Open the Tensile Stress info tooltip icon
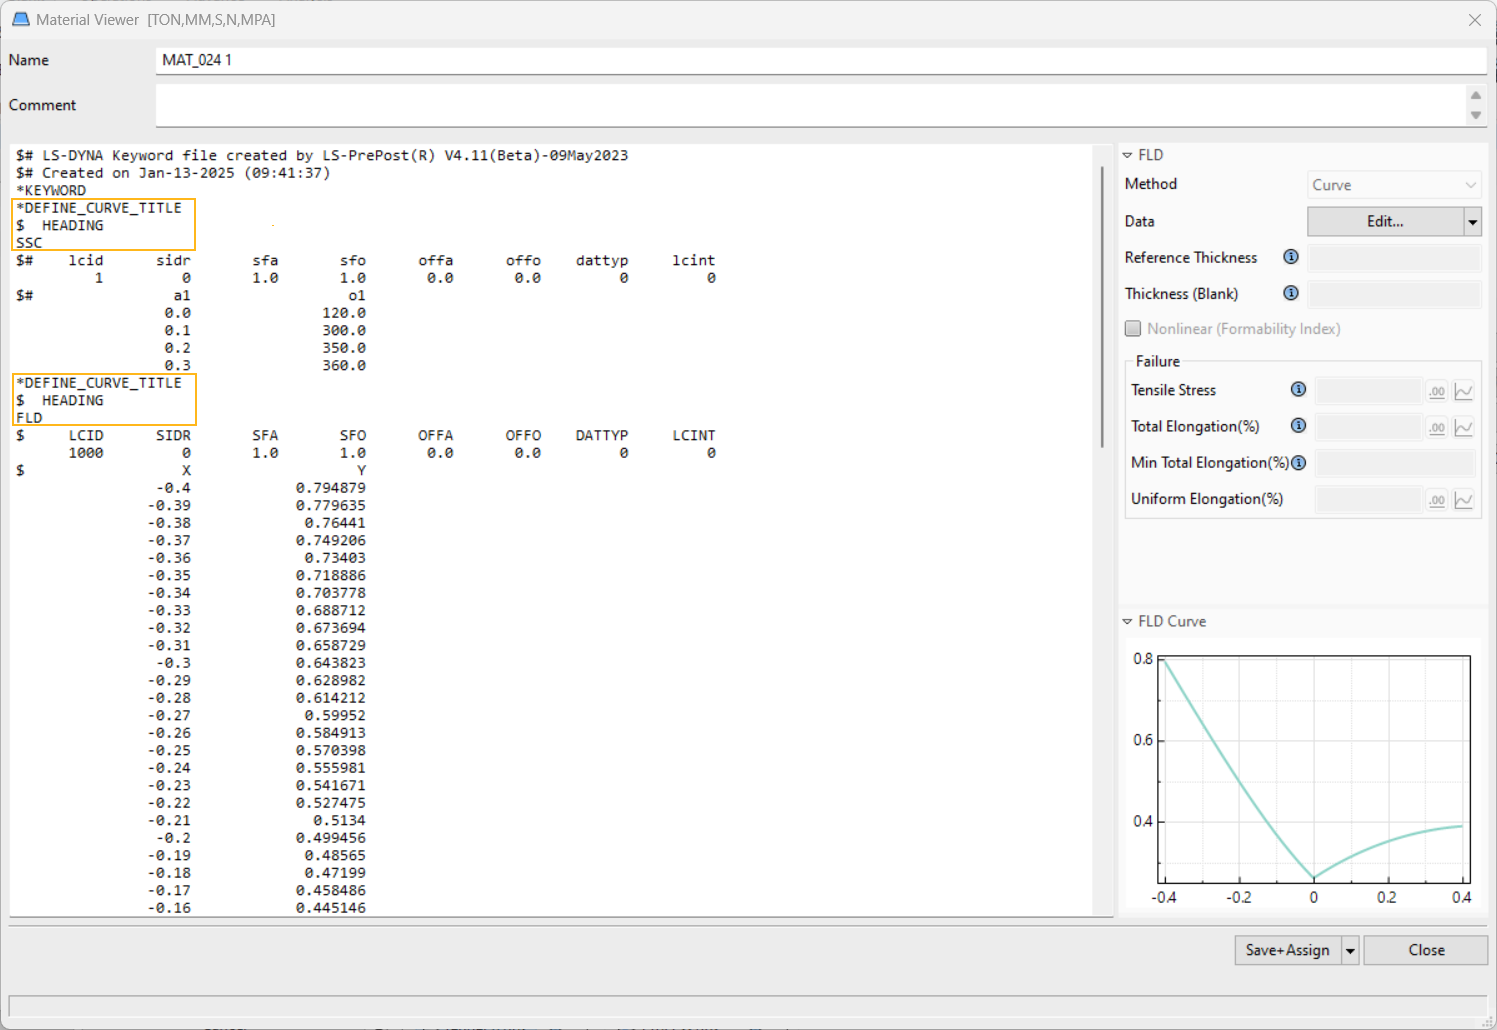 click(x=1298, y=390)
